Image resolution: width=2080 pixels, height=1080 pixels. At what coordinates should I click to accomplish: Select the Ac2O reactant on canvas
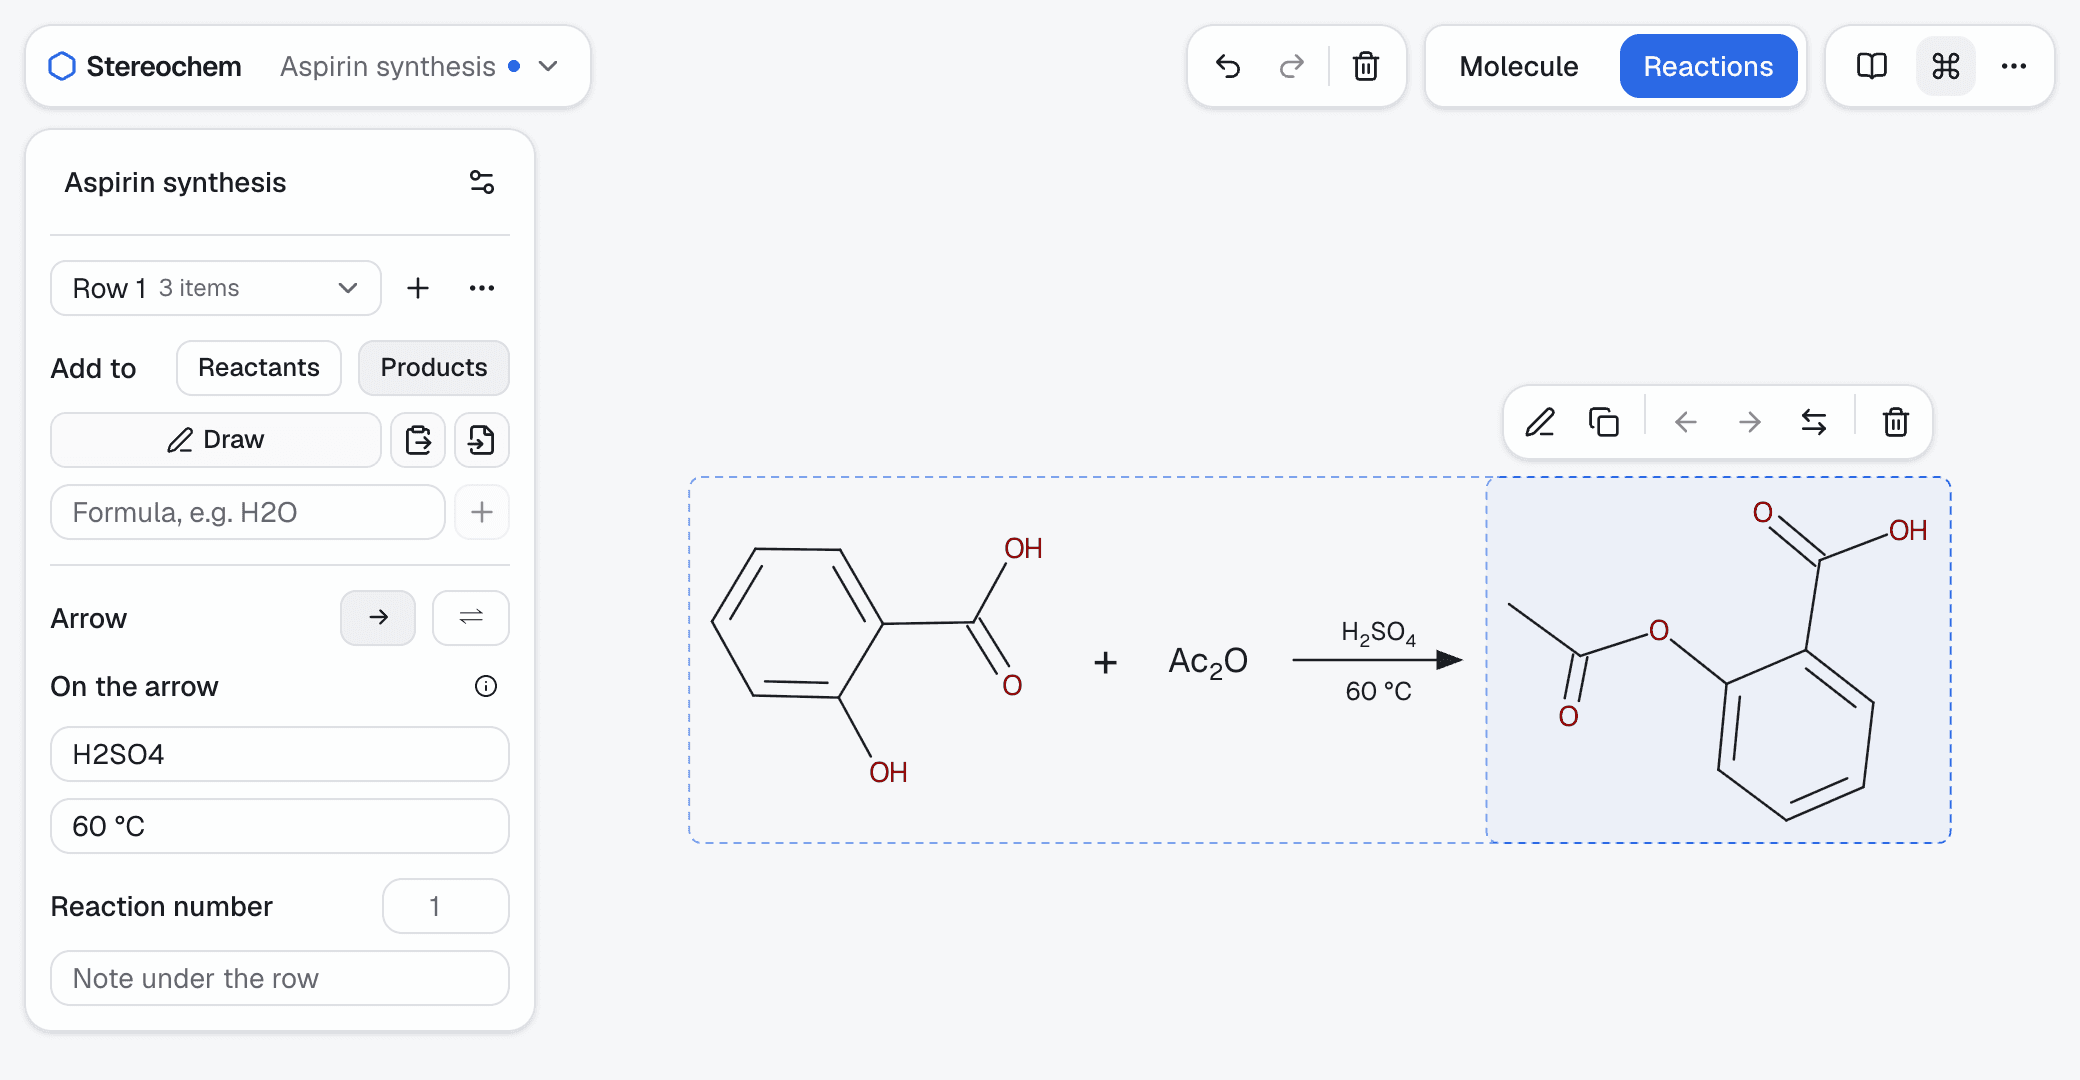click(1208, 661)
